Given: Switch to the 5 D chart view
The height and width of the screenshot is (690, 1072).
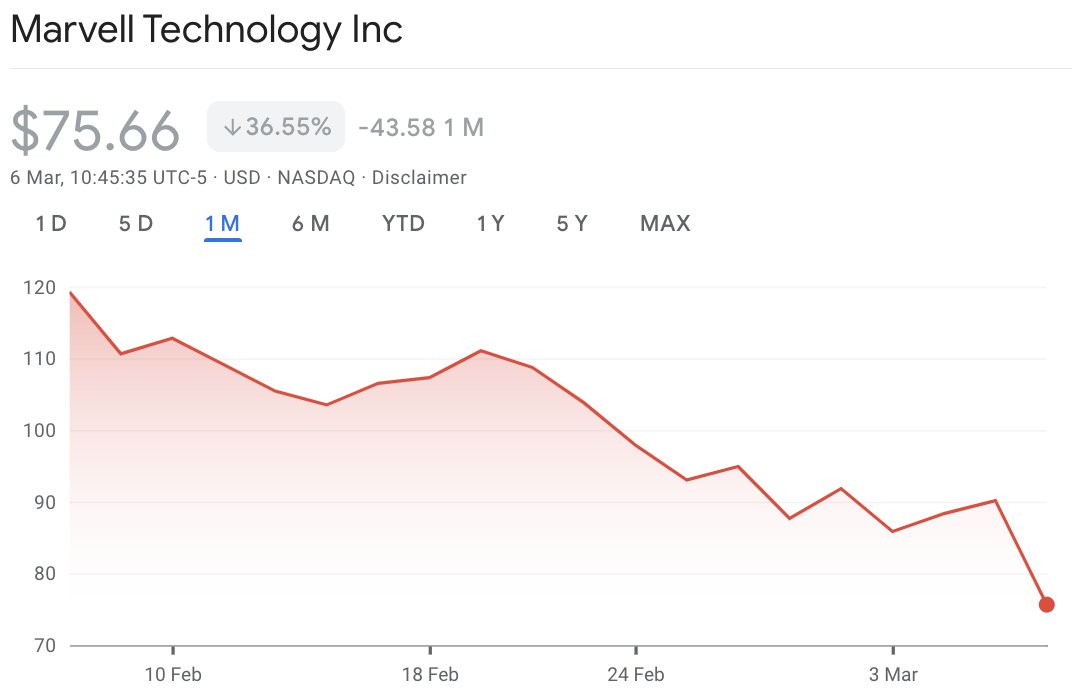Looking at the screenshot, I should (136, 224).
